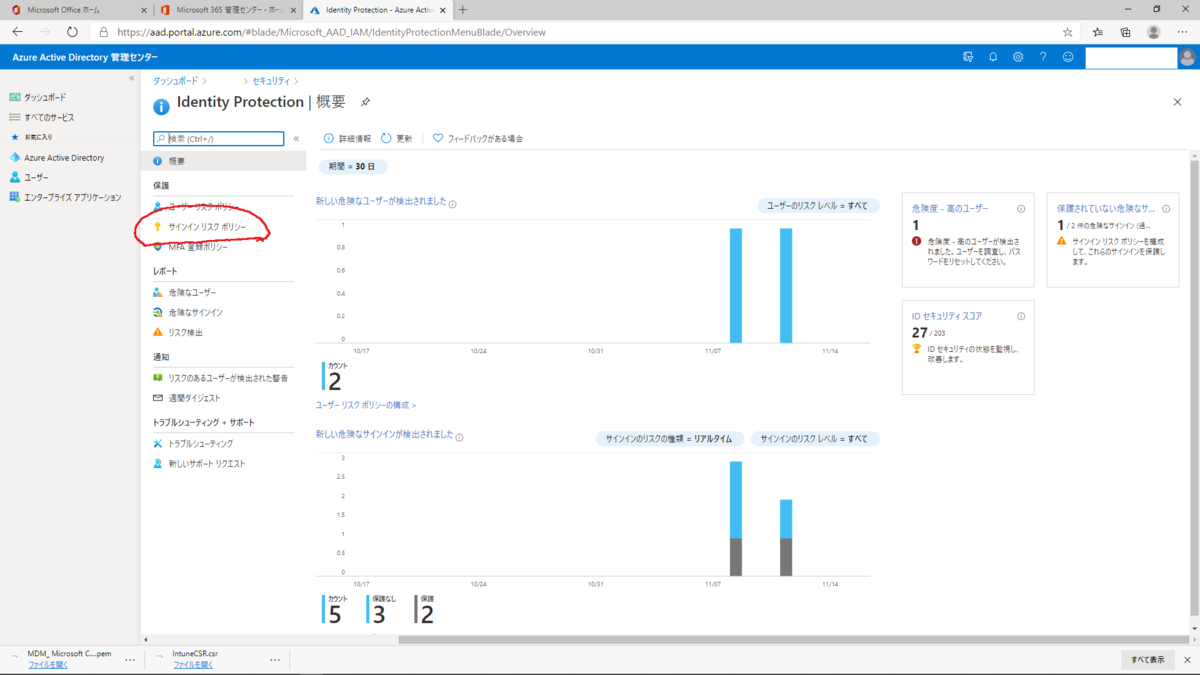Reload the page with browser refresh icon
Screen dimensions: 1200x675
72,32
